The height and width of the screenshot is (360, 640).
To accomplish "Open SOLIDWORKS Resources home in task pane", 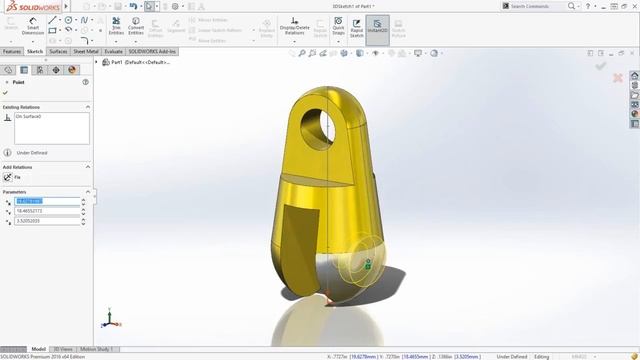I will pyautogui.click(x=634, y=76).
